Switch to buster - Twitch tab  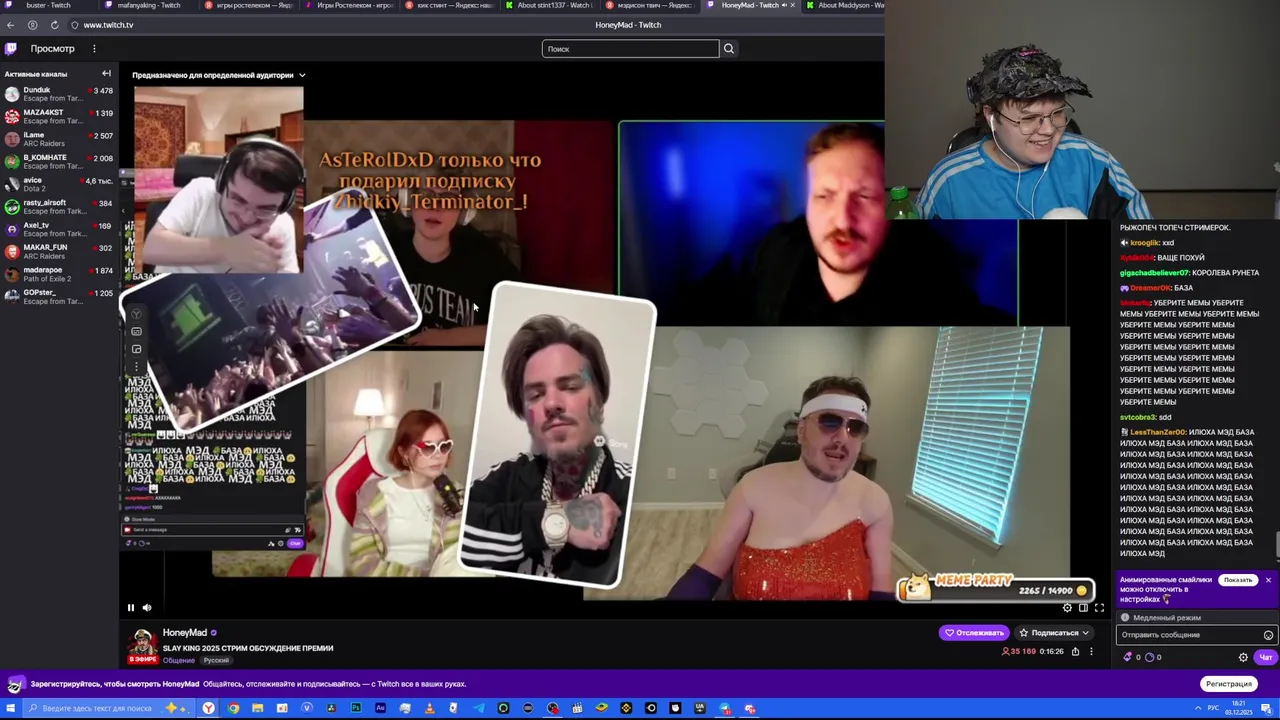click(x=50, y=5)
